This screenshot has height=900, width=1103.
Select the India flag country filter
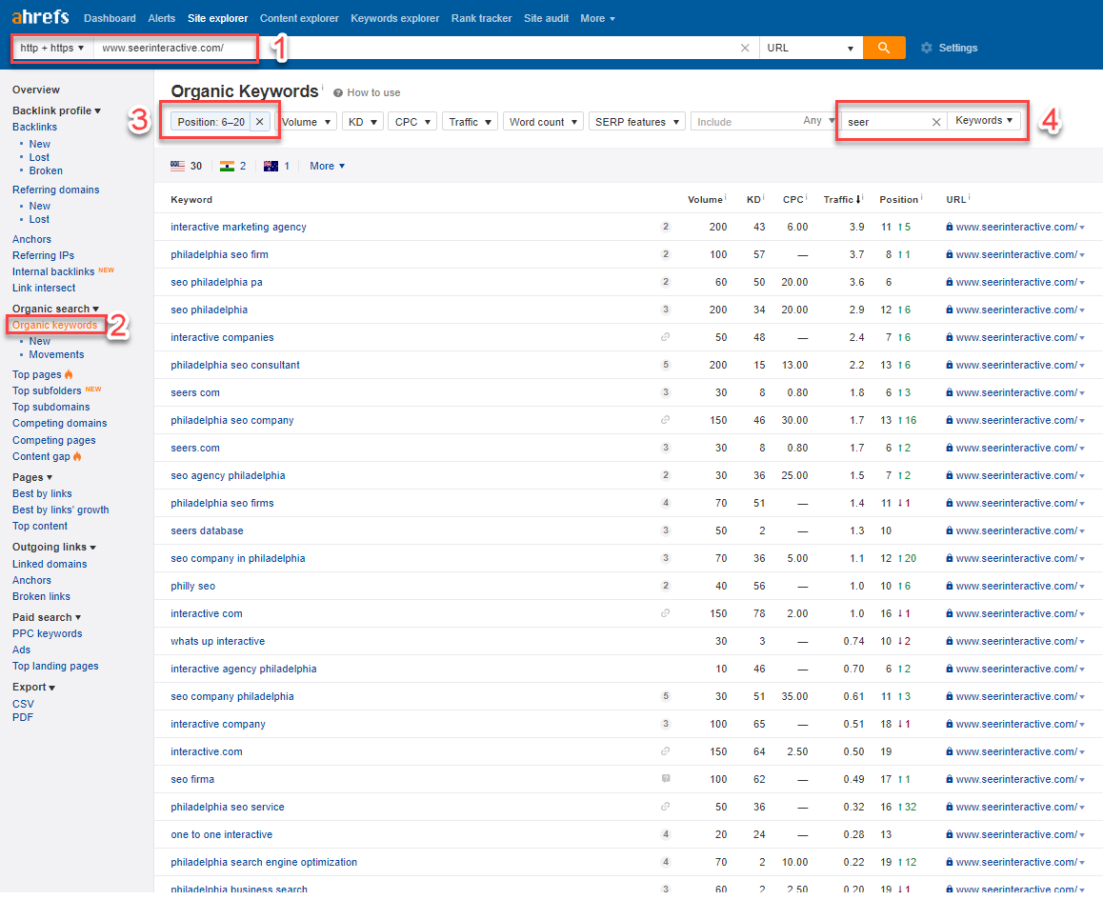pyautogui.click(x=227, y=166)
